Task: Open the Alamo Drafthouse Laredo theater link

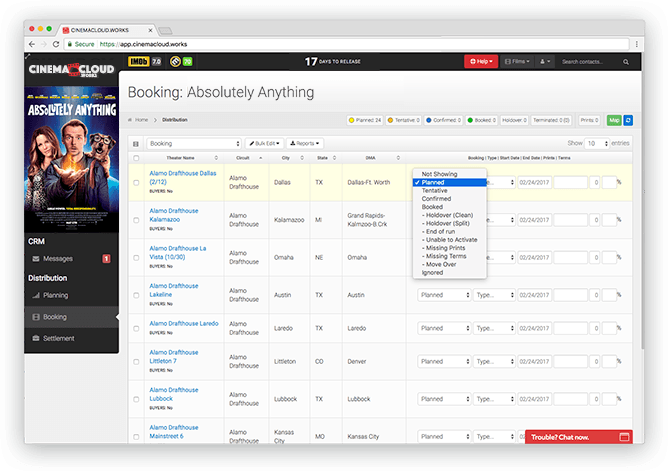Action: pos(184,324)
